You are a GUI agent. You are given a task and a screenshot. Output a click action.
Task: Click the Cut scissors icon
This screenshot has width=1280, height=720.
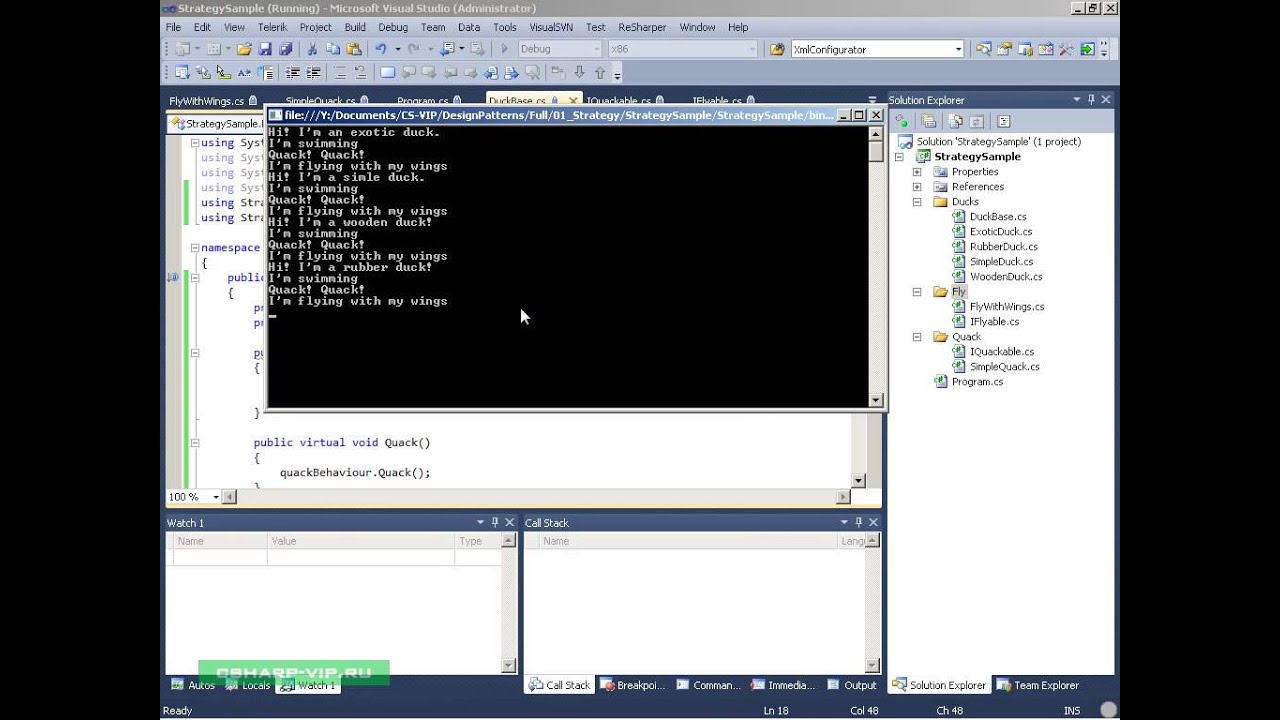click(312, 49)
